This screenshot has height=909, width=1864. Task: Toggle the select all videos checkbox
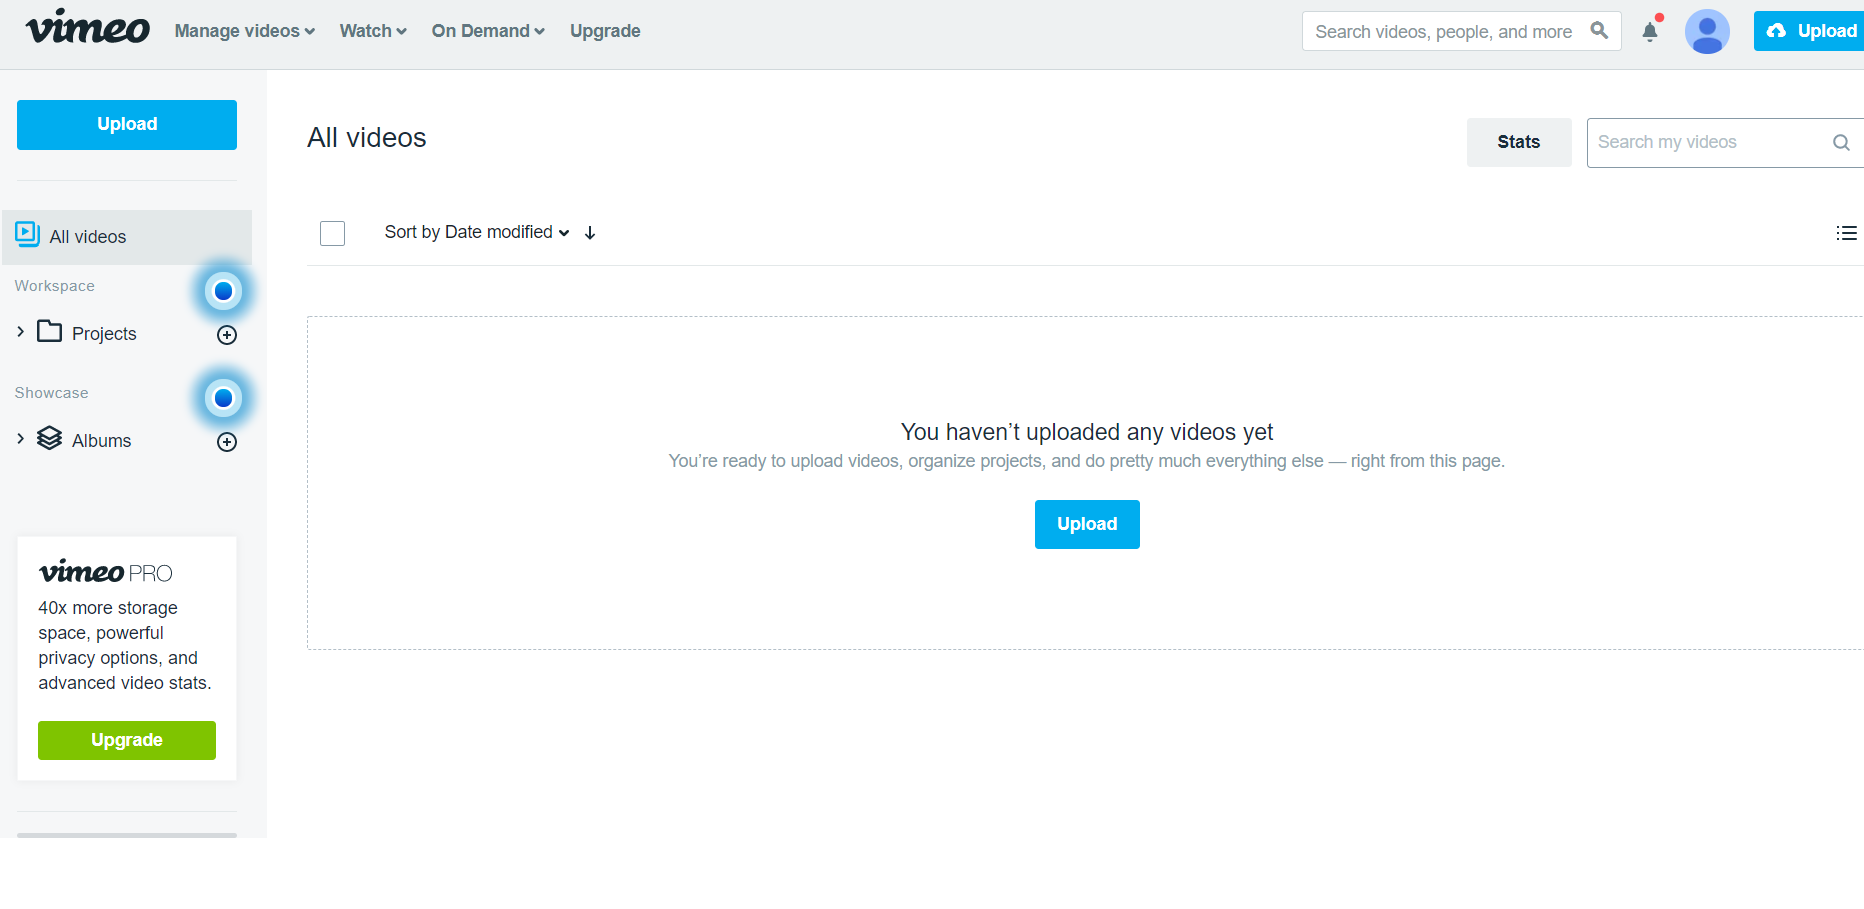point(332,233)
